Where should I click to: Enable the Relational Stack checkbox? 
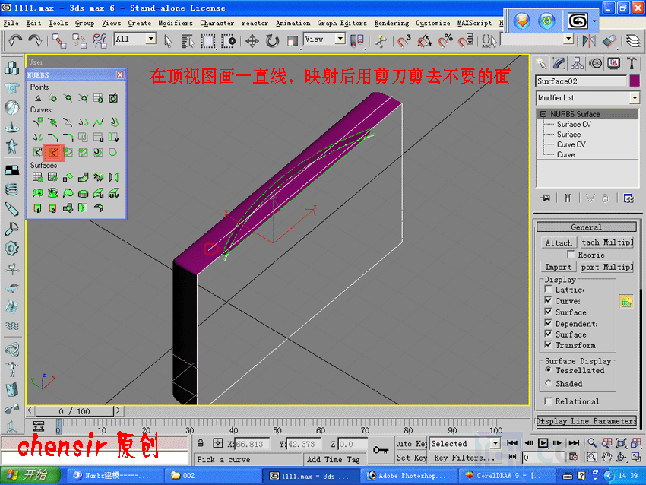(548, 401)
